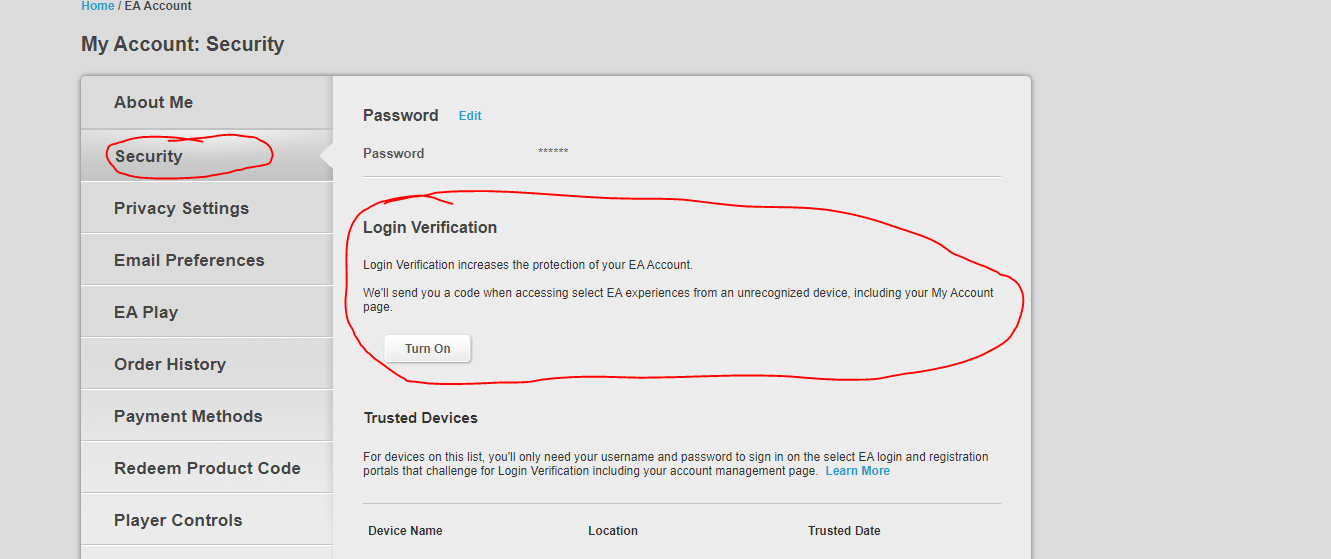The height and width of the screenshot is (559, 1331).
Task: Open Payment Methods
Action: (206, 416)
